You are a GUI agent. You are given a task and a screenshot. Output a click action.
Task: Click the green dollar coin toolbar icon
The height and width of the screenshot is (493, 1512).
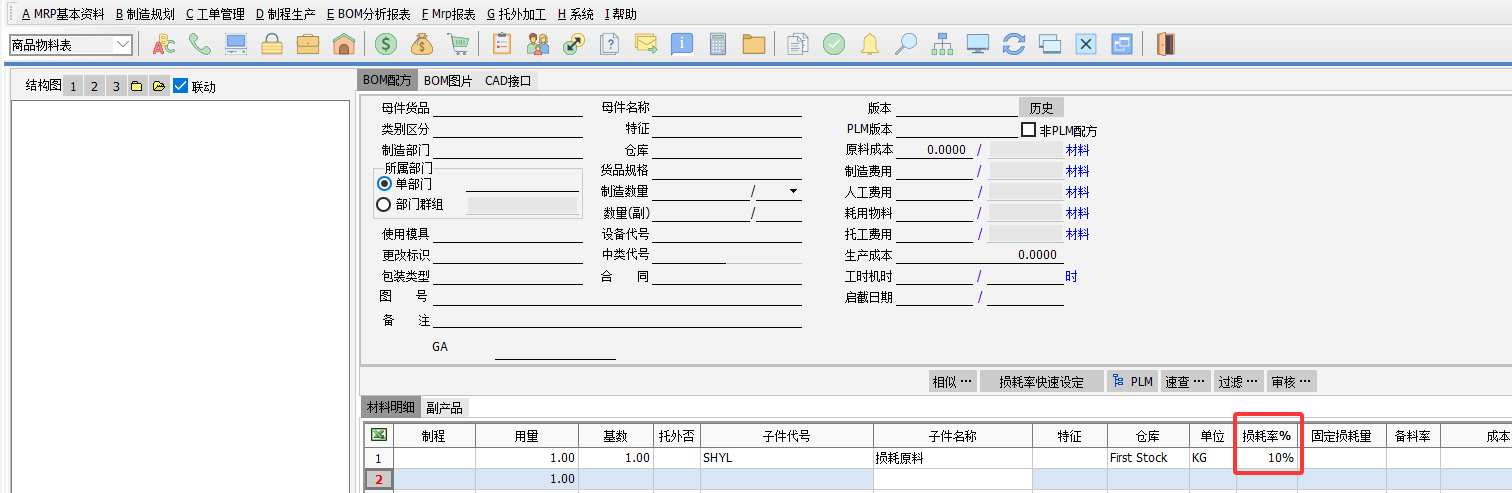tap(385, 44)
